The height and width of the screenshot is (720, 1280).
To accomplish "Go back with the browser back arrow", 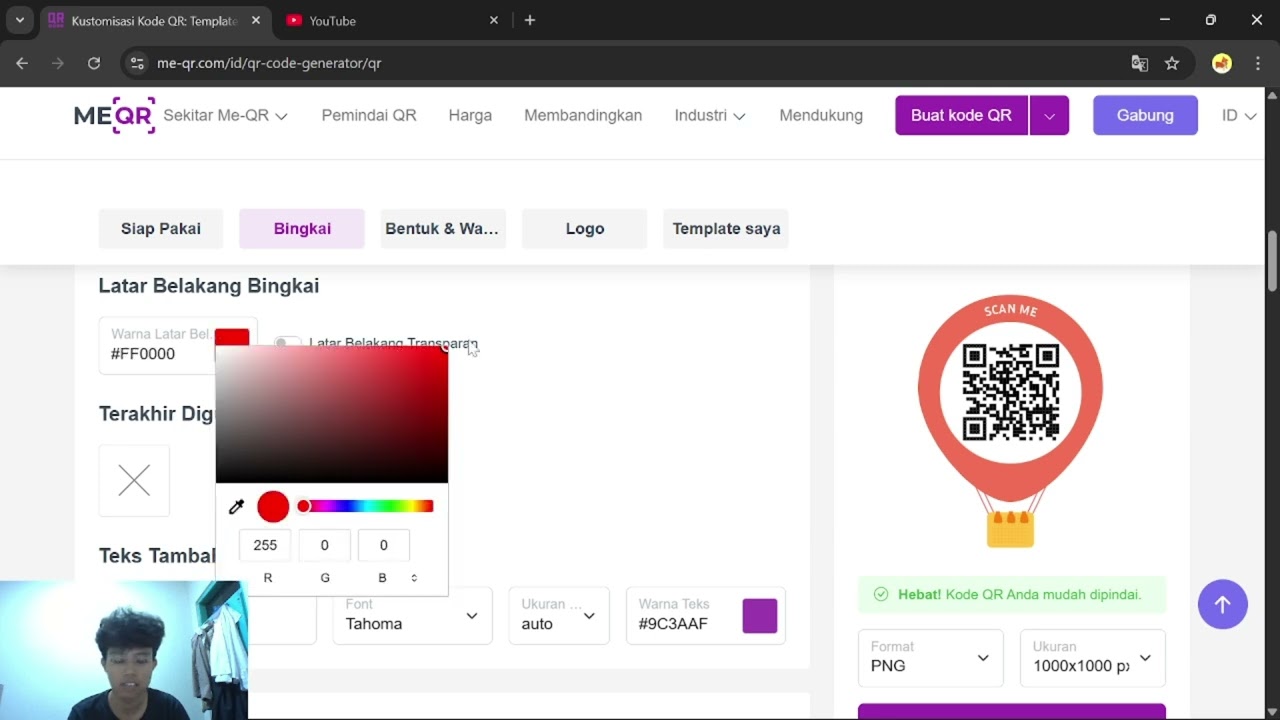I will click(x=22, y=63).
